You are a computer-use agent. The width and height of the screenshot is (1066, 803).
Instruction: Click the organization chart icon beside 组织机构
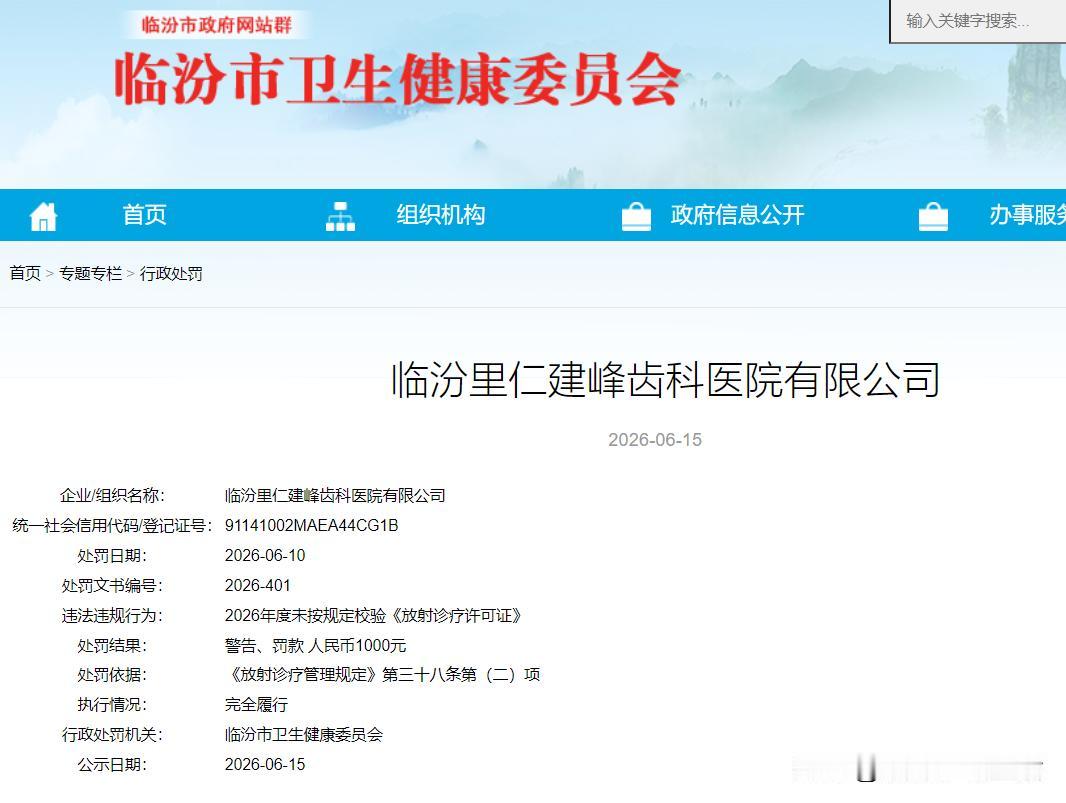coord(340,217)
